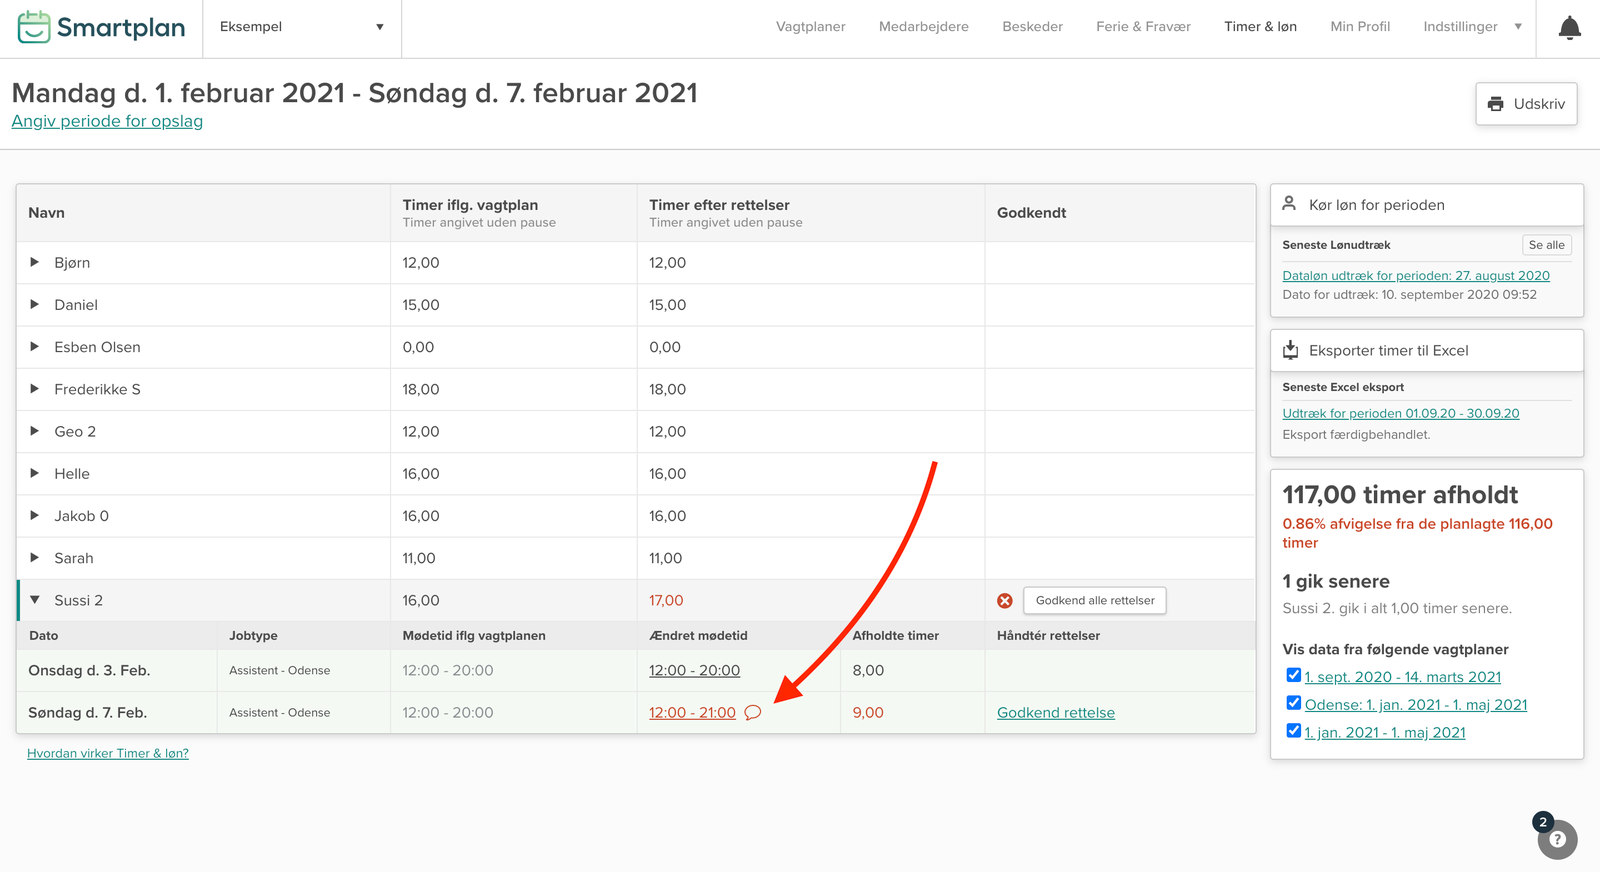
Task: Collapse the Sussi 2 row
Action: 35,600
